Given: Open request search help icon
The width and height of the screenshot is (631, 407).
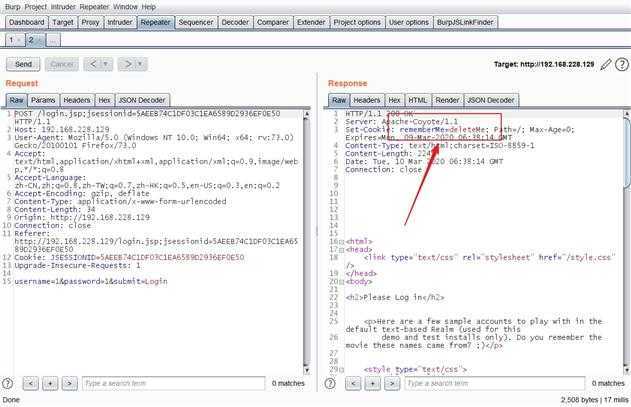Looking at the screenshot, I should pos(7,383).
